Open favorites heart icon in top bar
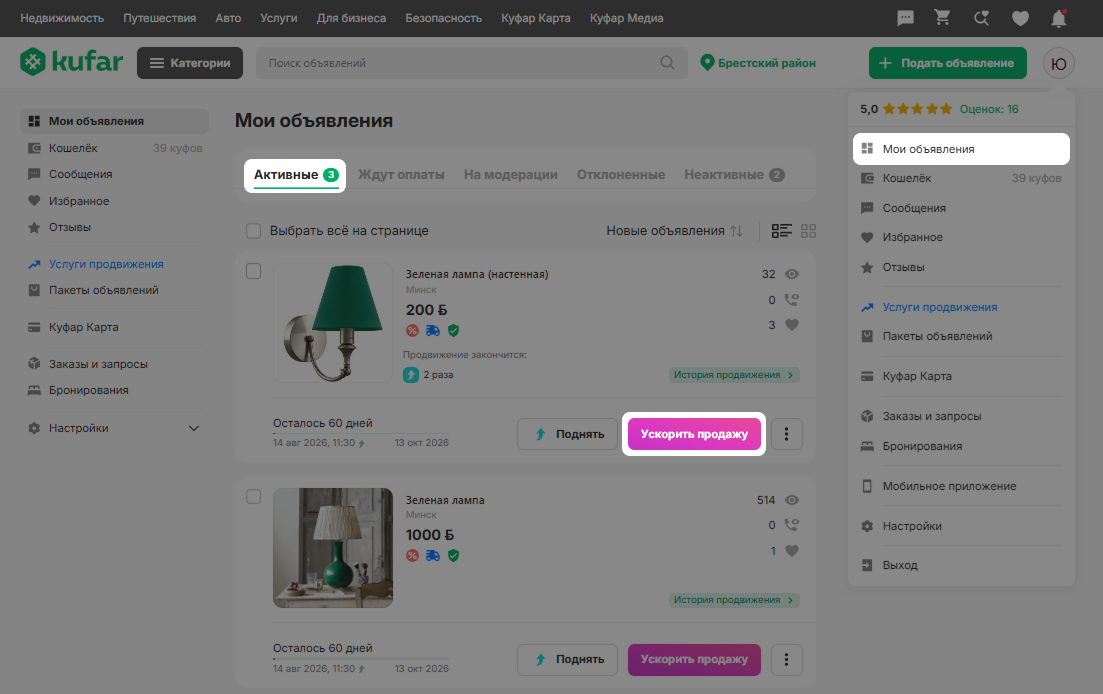Viewport: 1103px width, 694px height. [1020, 18]
